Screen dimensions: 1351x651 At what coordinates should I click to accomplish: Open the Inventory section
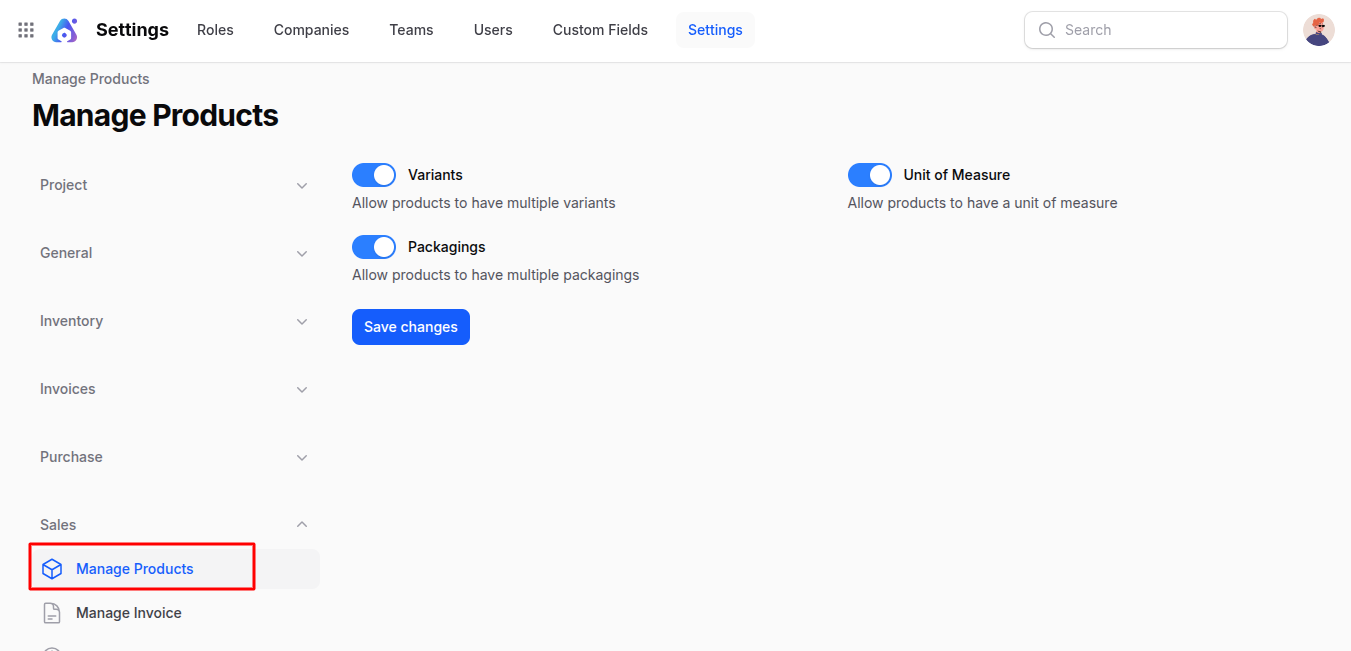pyautogui.click(x=302, y=321)
